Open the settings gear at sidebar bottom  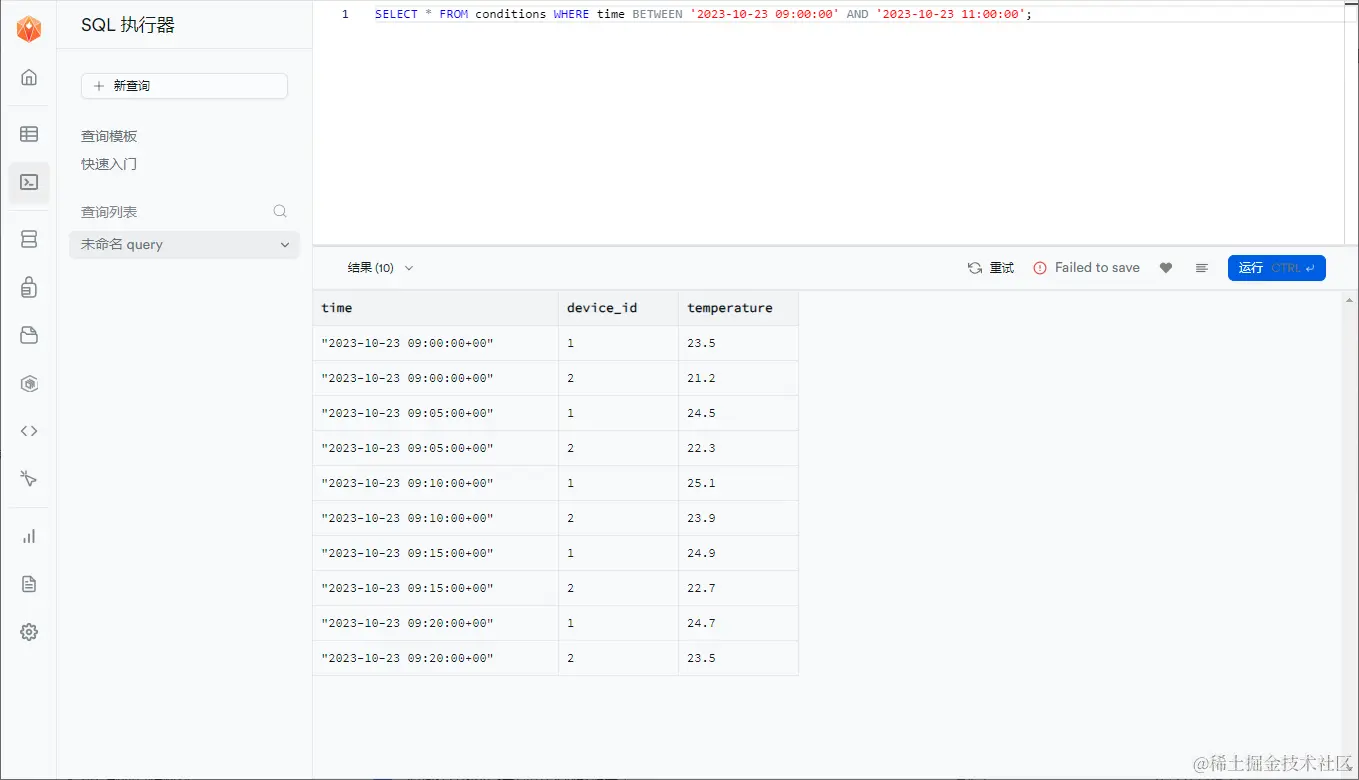[29, 631]
